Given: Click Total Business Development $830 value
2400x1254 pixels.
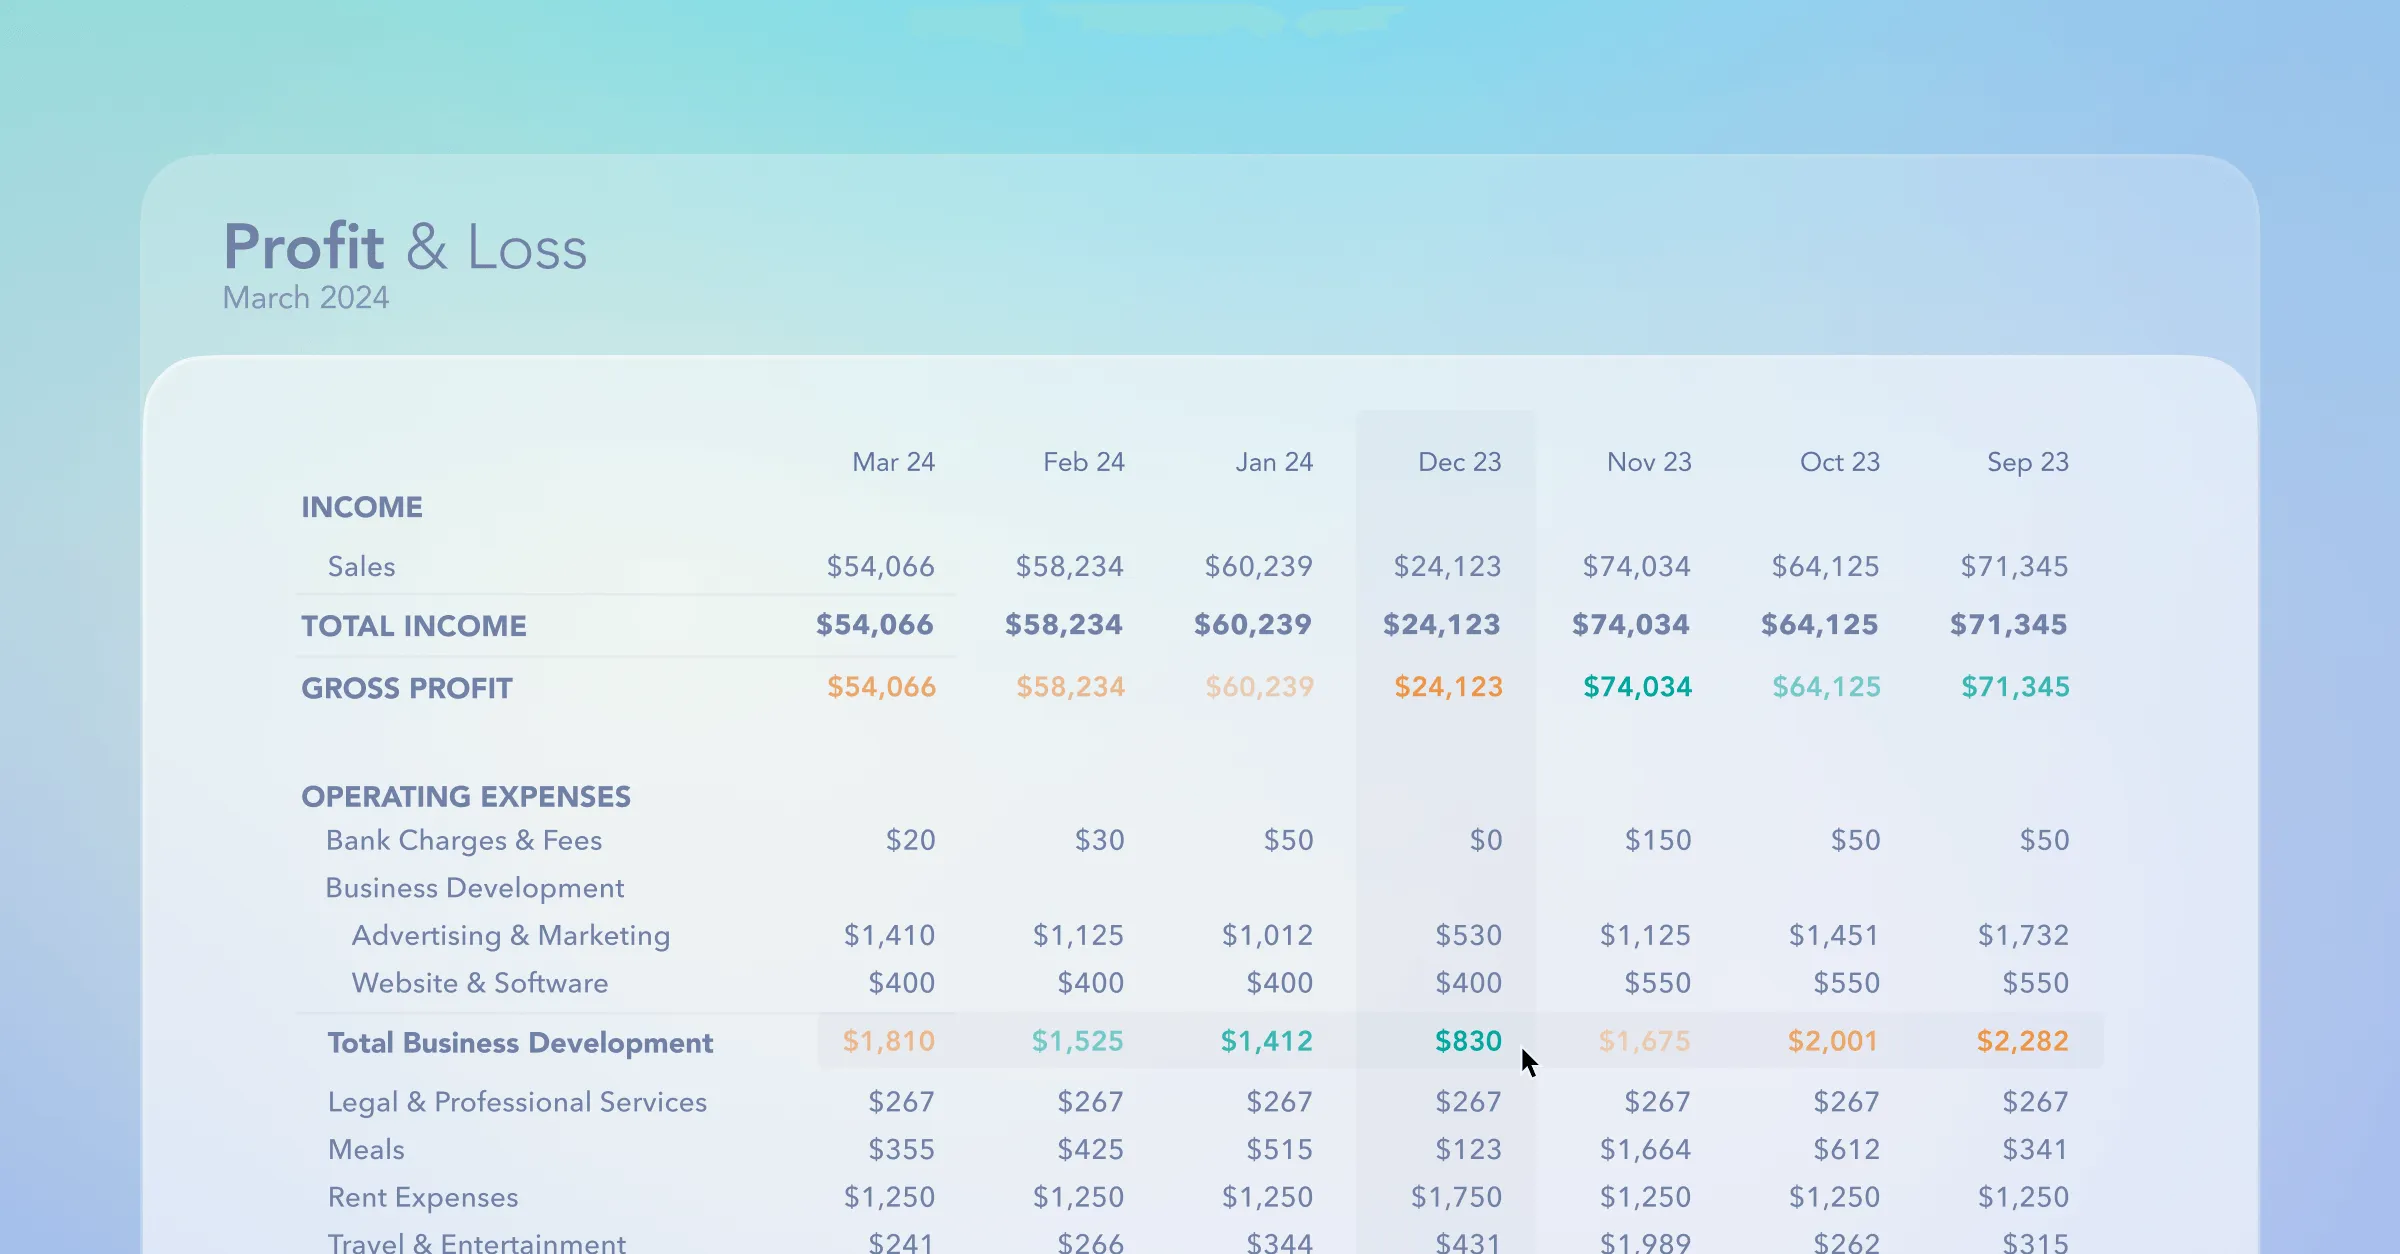Looking at the screenshot, I should 1468,1041.
